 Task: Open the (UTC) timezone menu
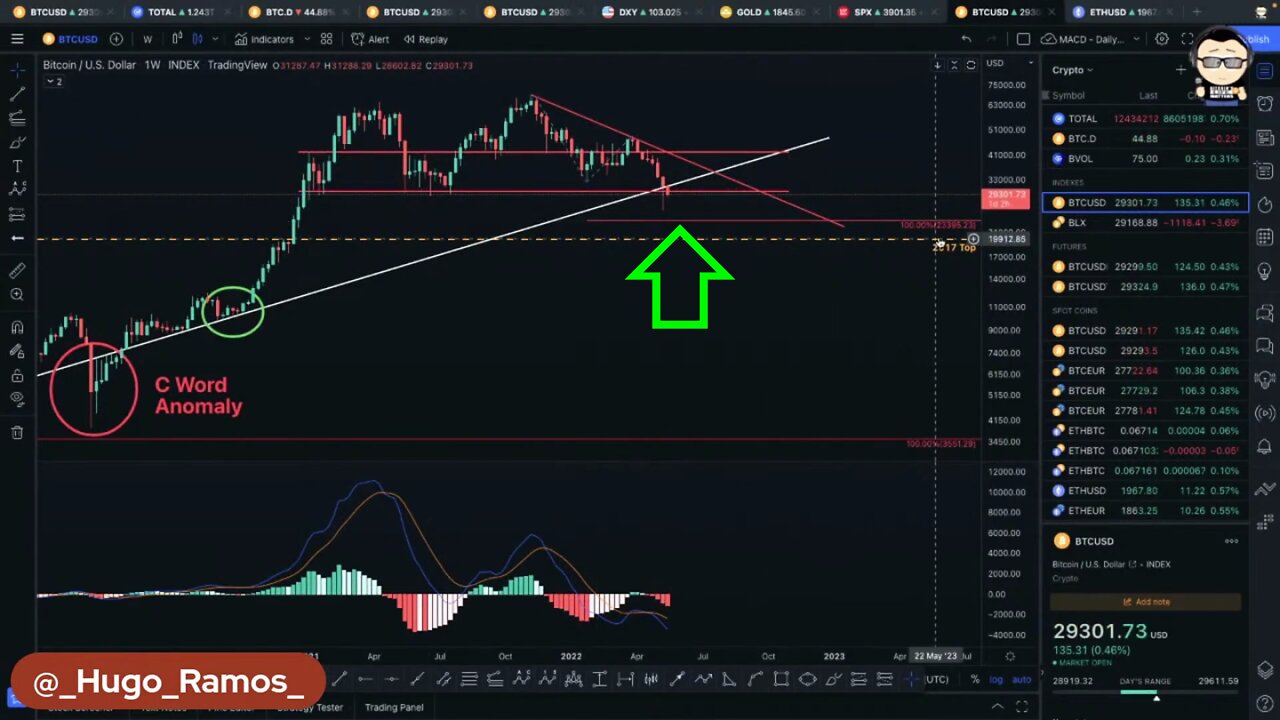(936, 680)
